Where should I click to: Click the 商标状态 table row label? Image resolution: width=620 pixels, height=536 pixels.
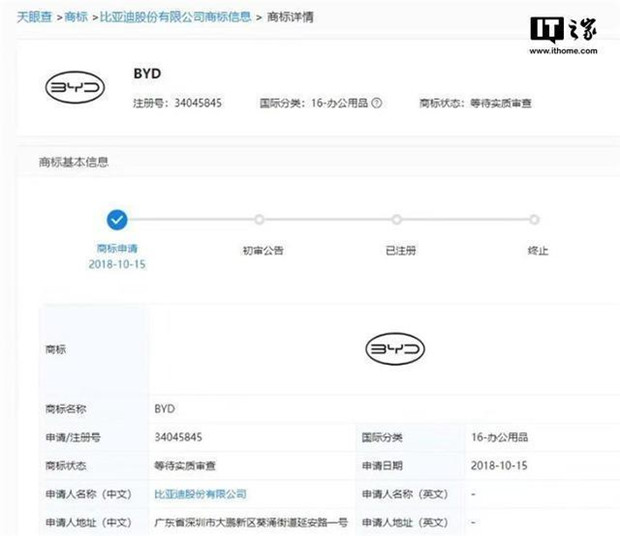[x=66, y=466]
